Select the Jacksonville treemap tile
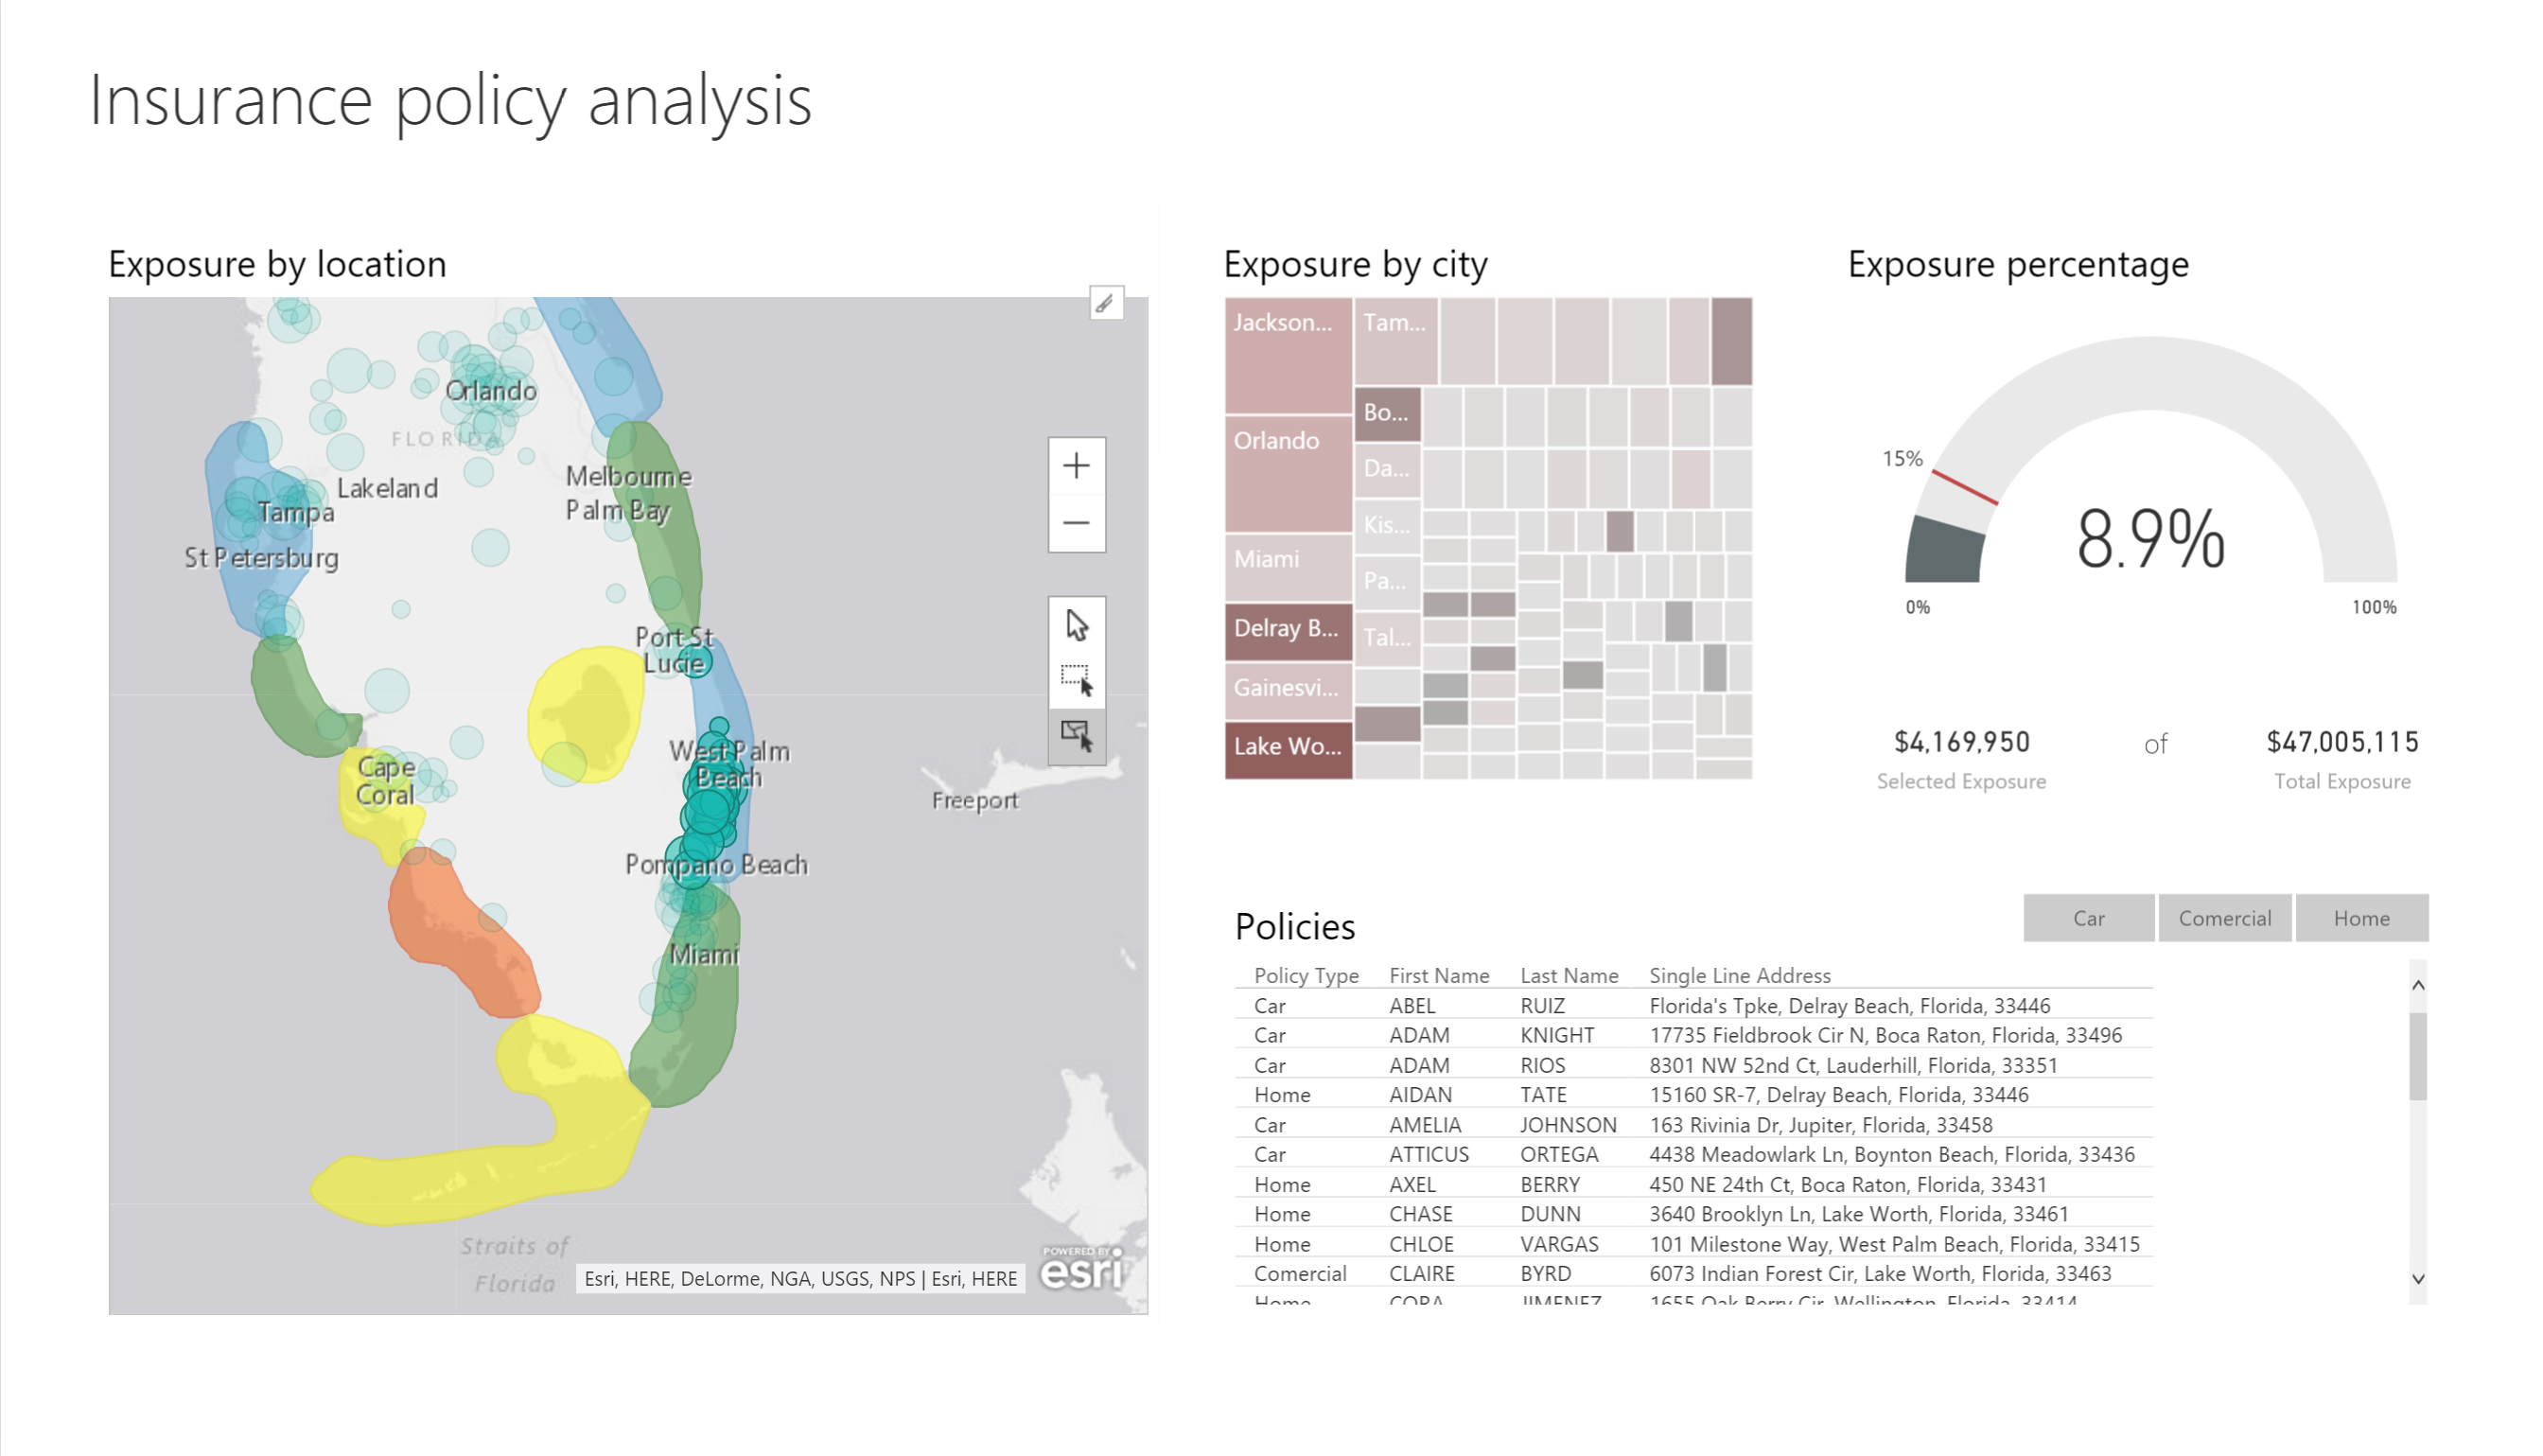This screenshot has height=1456, width=2543. pos(1288,356)
